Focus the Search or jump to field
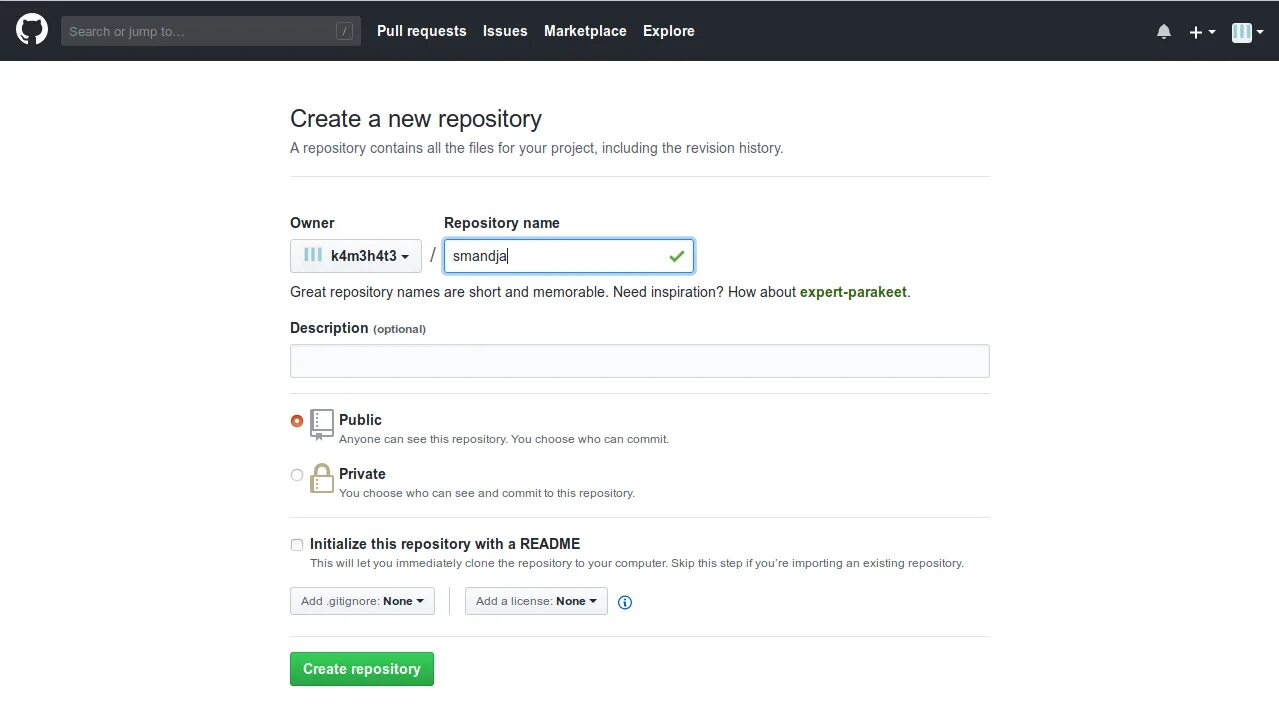This screenshot has height=726, width=1279. click(x=211, y=31)
